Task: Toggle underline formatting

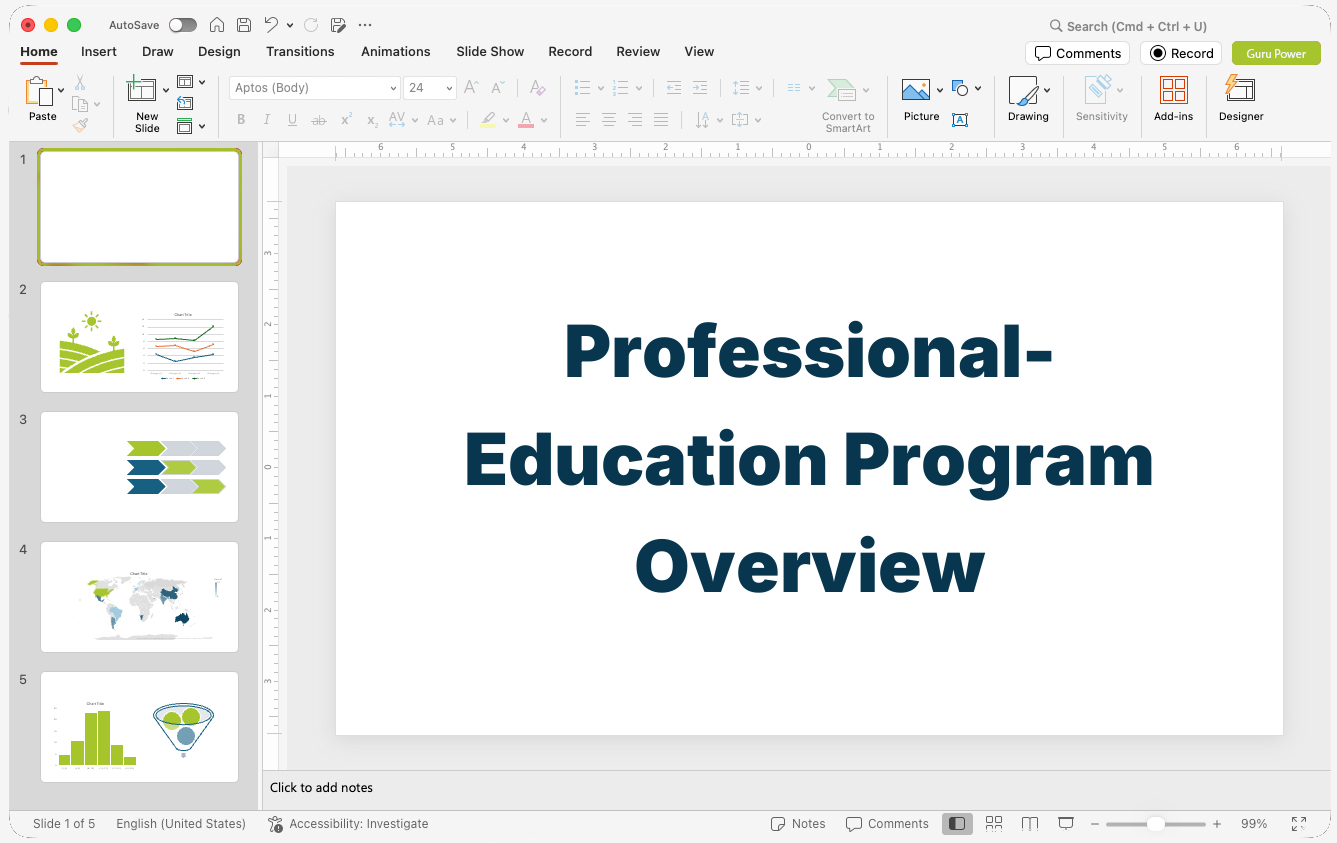Action: coord(292,120)
